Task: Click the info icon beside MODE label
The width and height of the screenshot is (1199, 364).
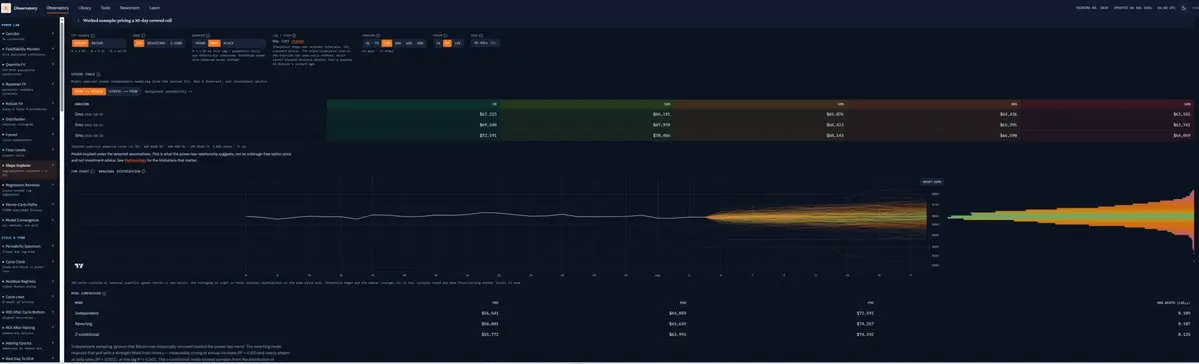Action: click(x=143, y=35)
